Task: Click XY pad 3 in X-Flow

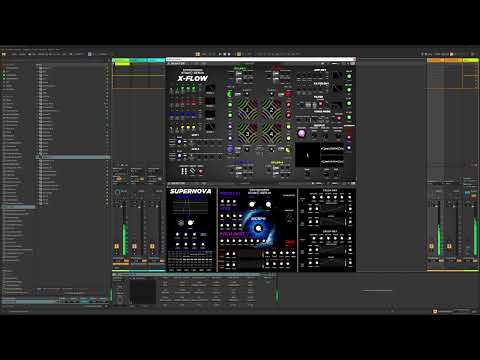Action: click(247, 133)
